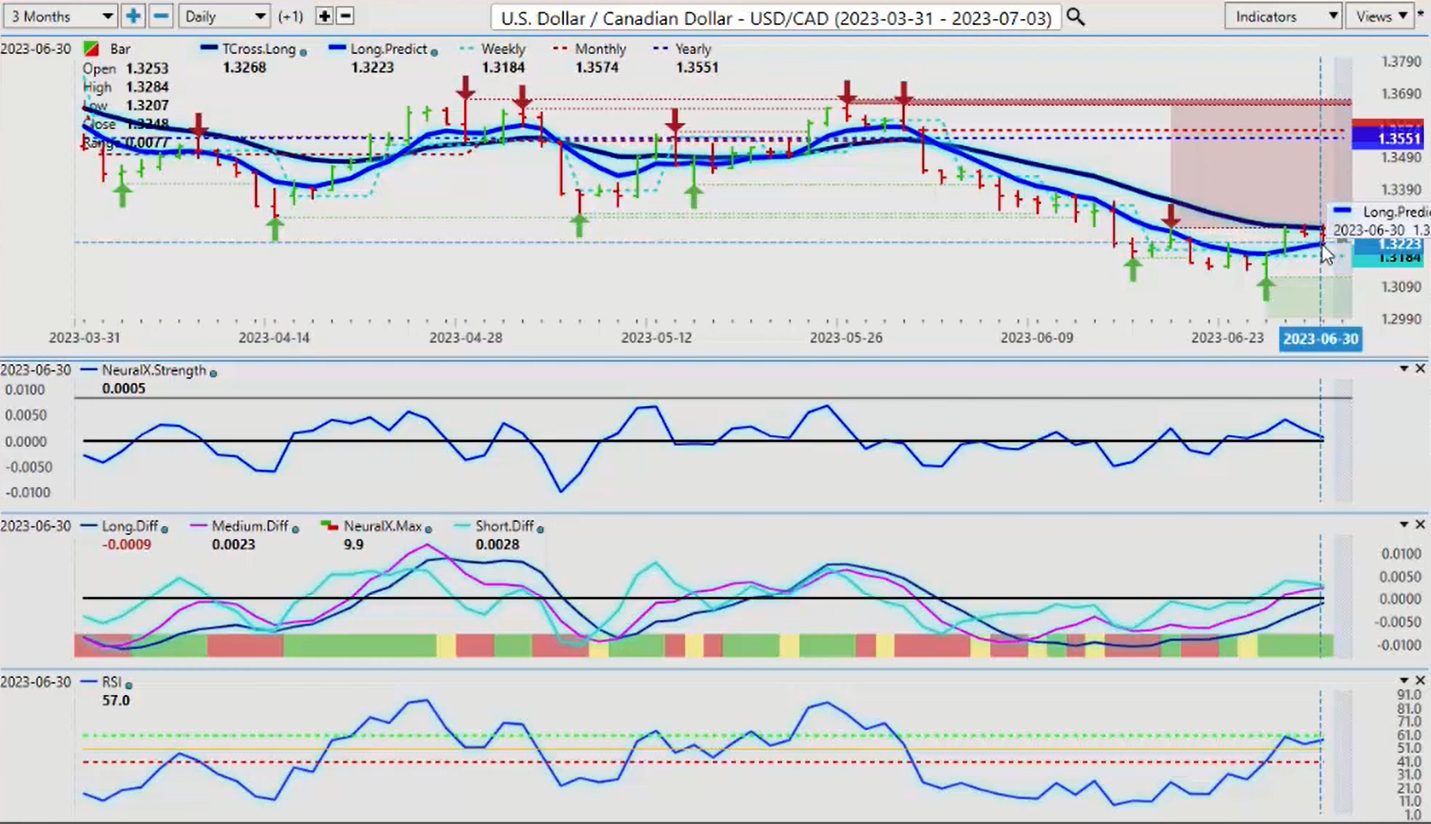Click the Bar chart type icon
The height and width of the screenshot is (824, 1431).
point(91,49)
